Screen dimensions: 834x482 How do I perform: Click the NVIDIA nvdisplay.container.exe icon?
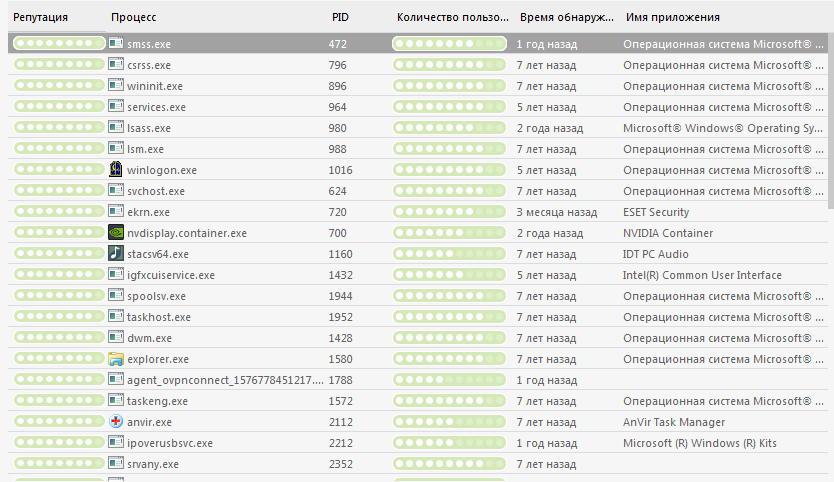pos(117,233)
